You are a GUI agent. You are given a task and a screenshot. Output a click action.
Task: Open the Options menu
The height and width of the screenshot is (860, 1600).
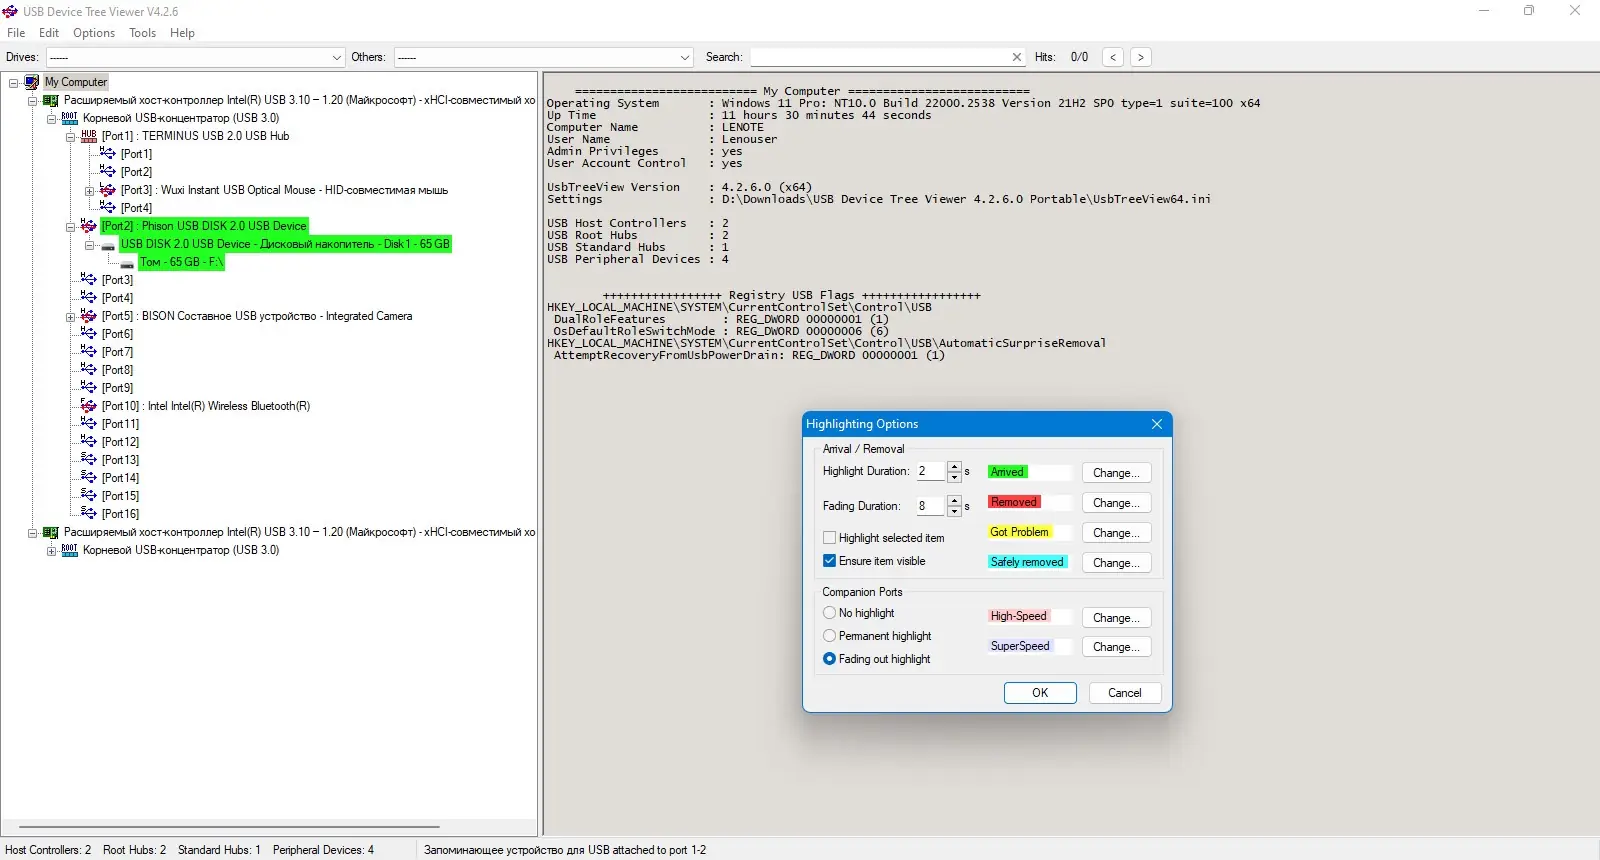pos(94,33)
